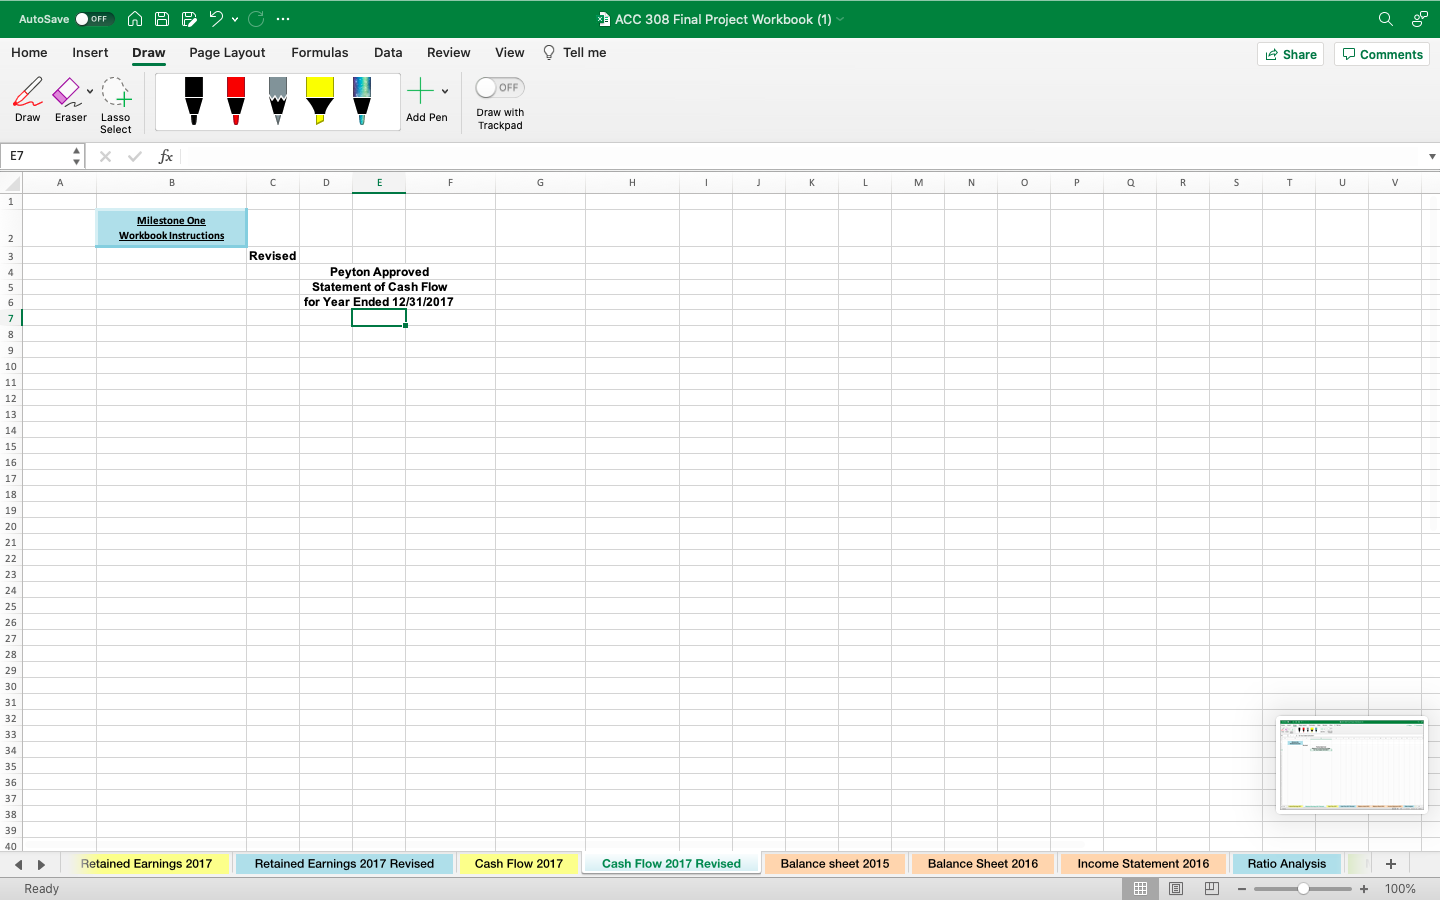Click the Insert Function fx icon

[166, 156]
